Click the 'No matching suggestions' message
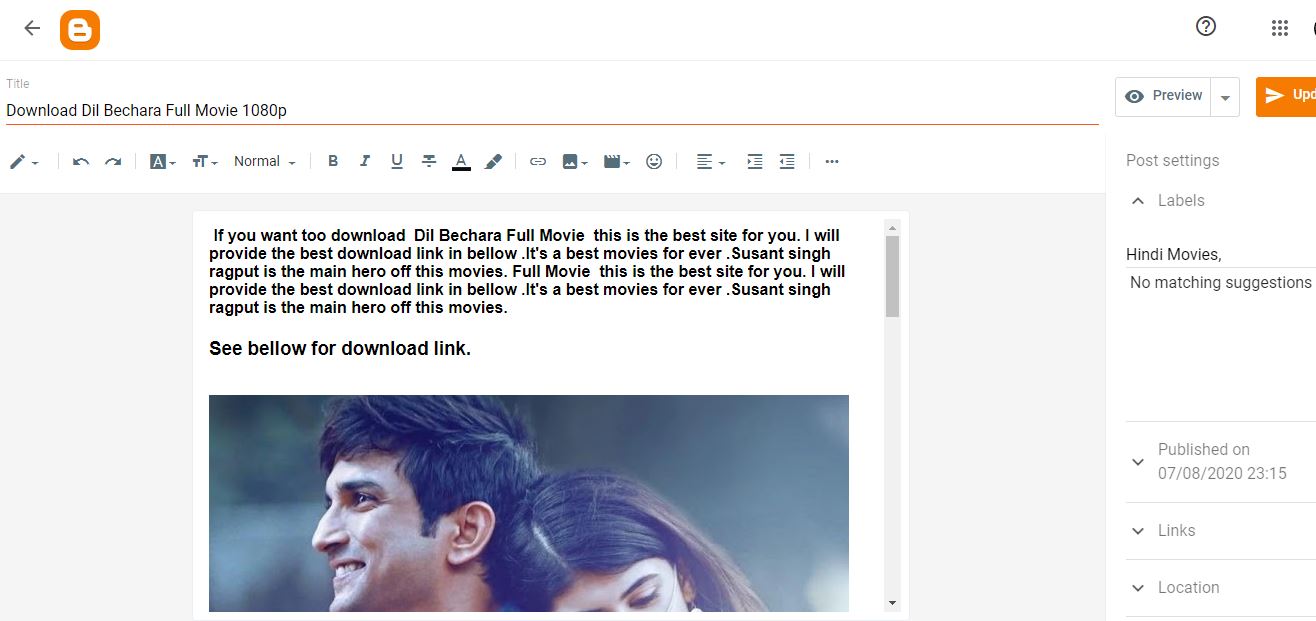1316x621 pixels. 1220,283
